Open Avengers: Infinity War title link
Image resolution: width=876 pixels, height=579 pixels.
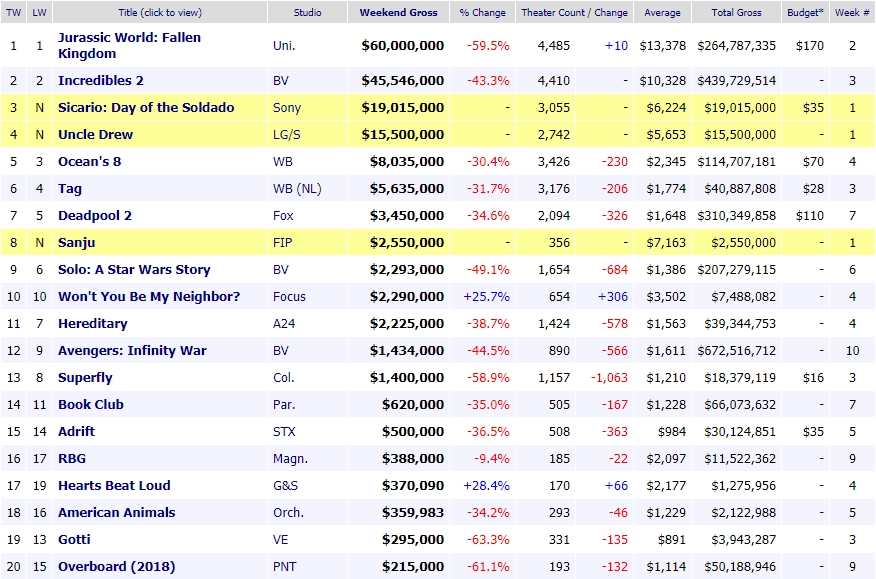tap(132, 350)
